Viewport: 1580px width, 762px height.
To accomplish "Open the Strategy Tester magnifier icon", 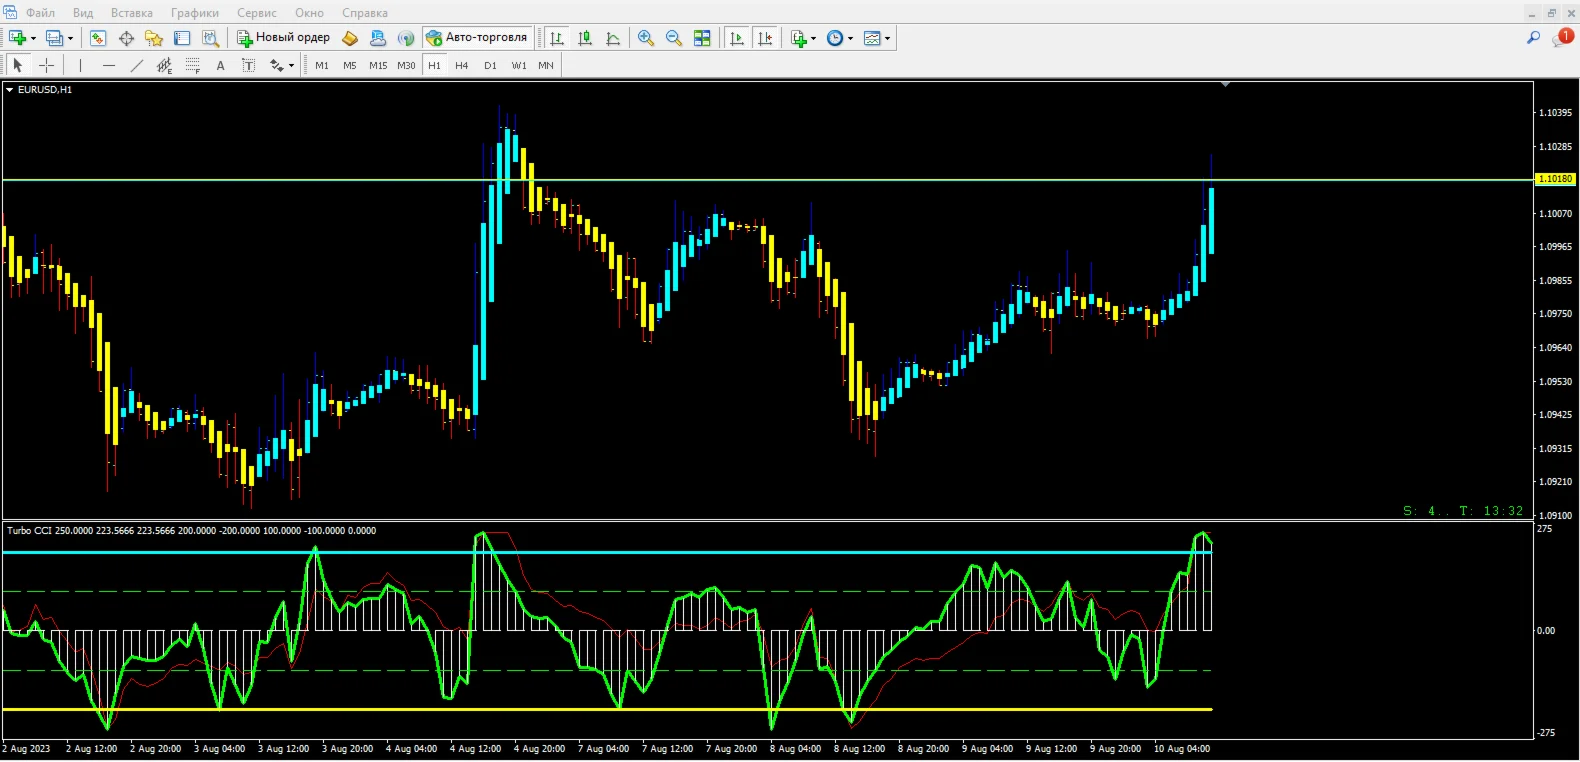I will point(210,38).
